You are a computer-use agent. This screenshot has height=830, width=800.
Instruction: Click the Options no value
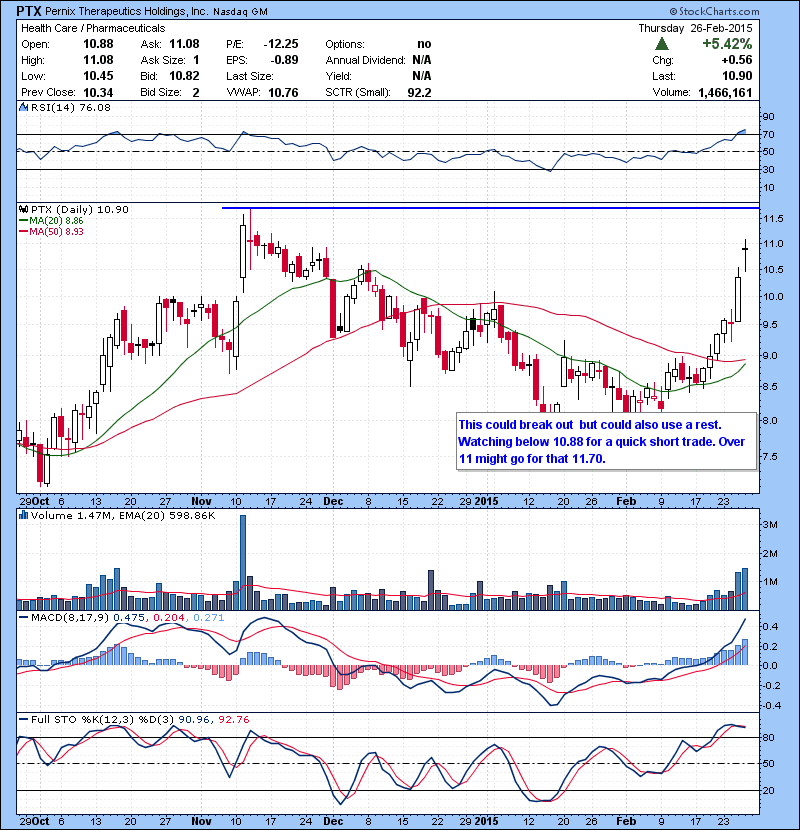(x=424, y=43)
